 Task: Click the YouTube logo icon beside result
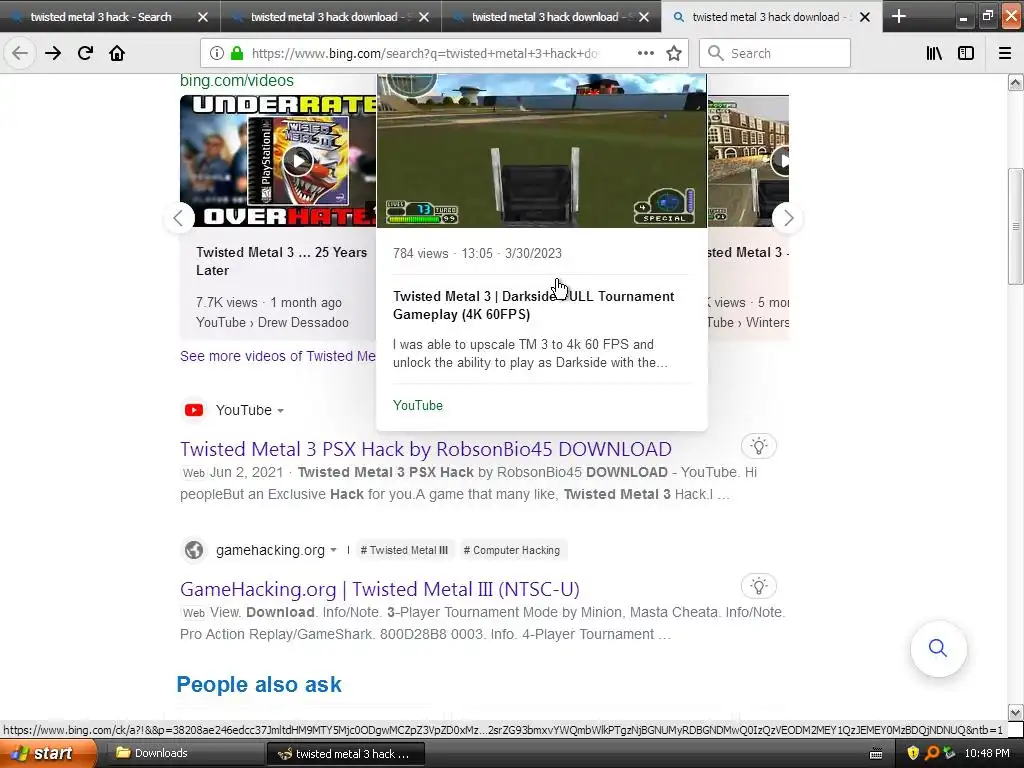coord(194,410)
